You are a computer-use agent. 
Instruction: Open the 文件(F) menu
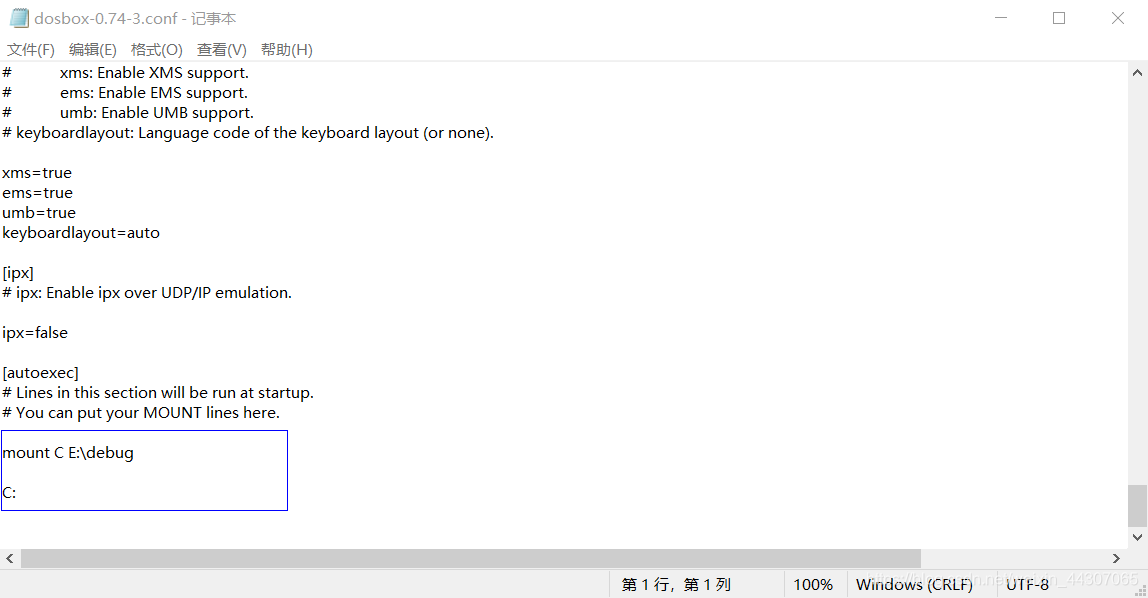(x=31, y=50)
